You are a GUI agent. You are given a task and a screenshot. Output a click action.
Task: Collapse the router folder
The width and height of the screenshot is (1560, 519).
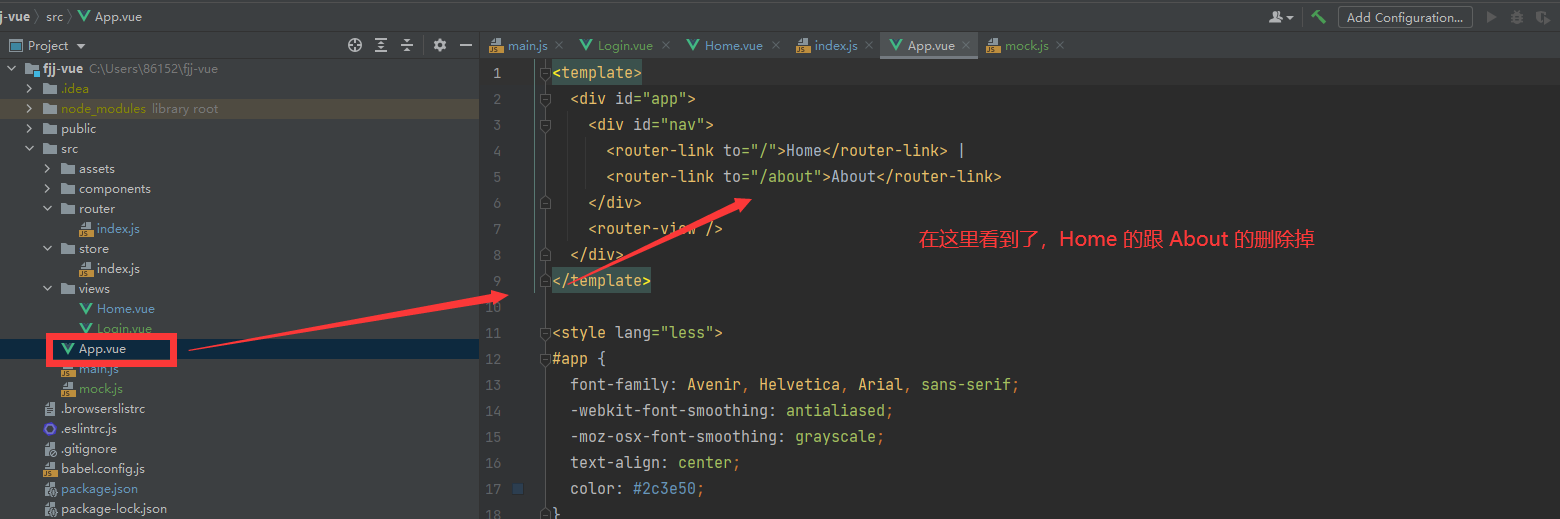coord(47,209)
